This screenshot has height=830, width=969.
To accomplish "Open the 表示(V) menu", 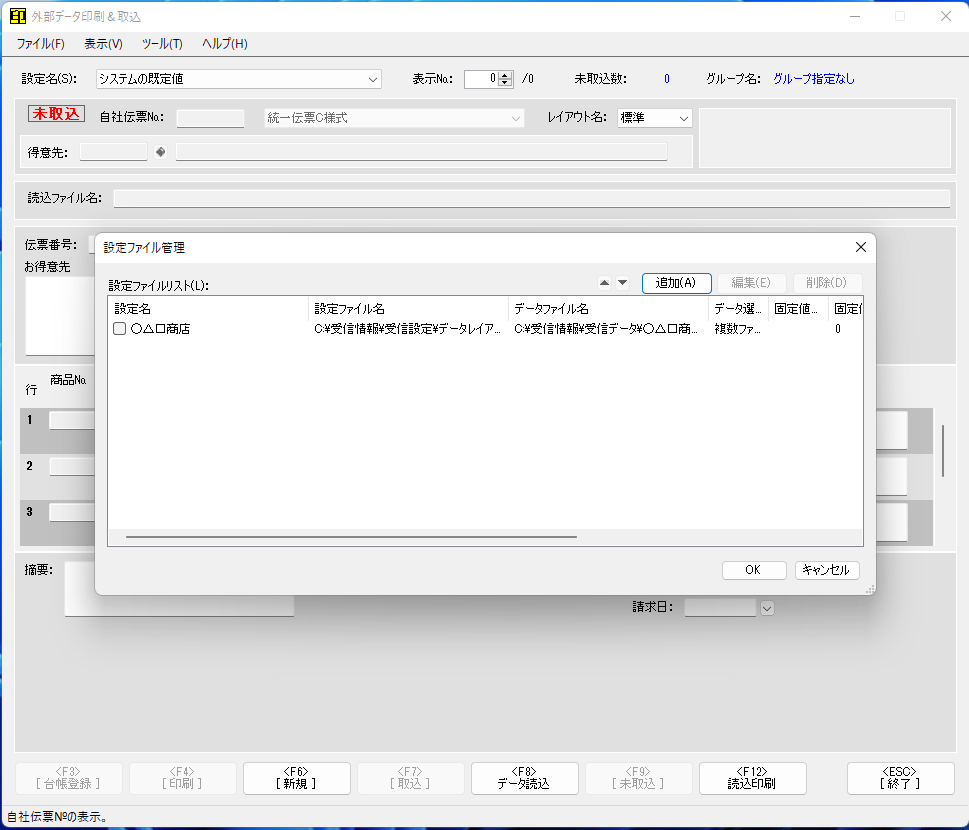I will (x=103, y=44).
